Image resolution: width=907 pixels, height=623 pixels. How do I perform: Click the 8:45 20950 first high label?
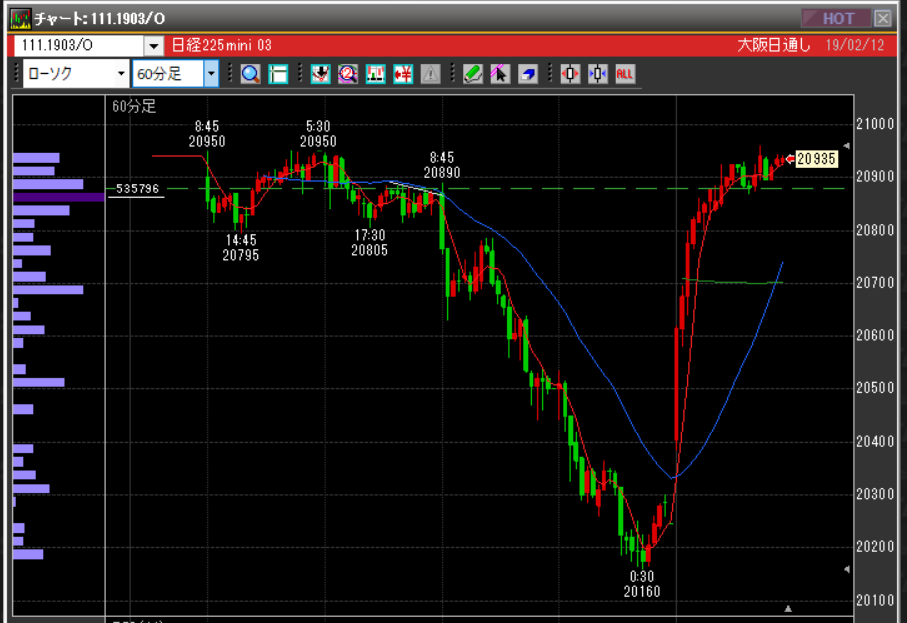(207, 134)
